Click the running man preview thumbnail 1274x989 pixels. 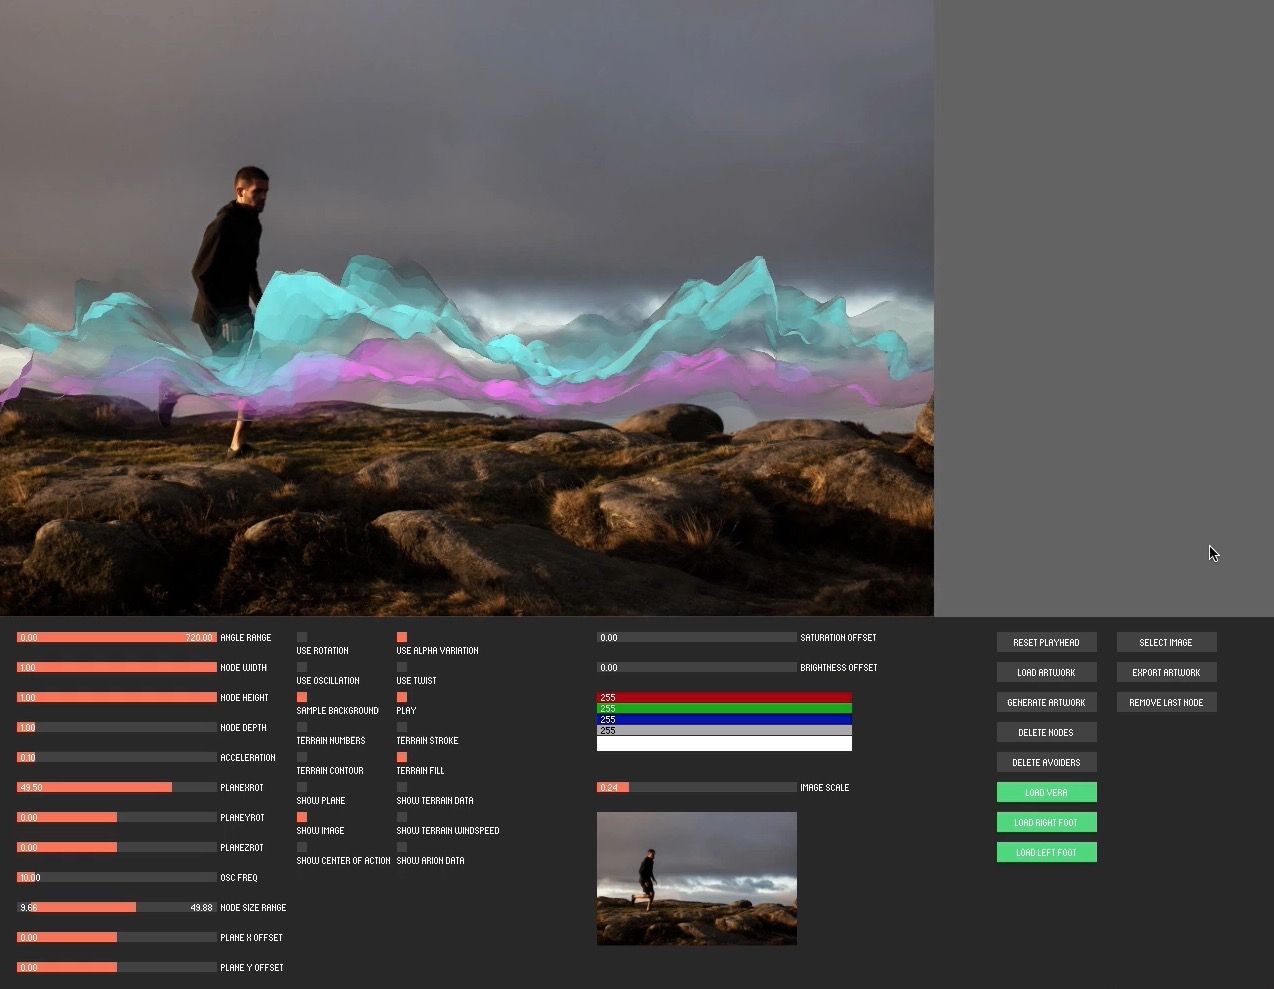696,878
